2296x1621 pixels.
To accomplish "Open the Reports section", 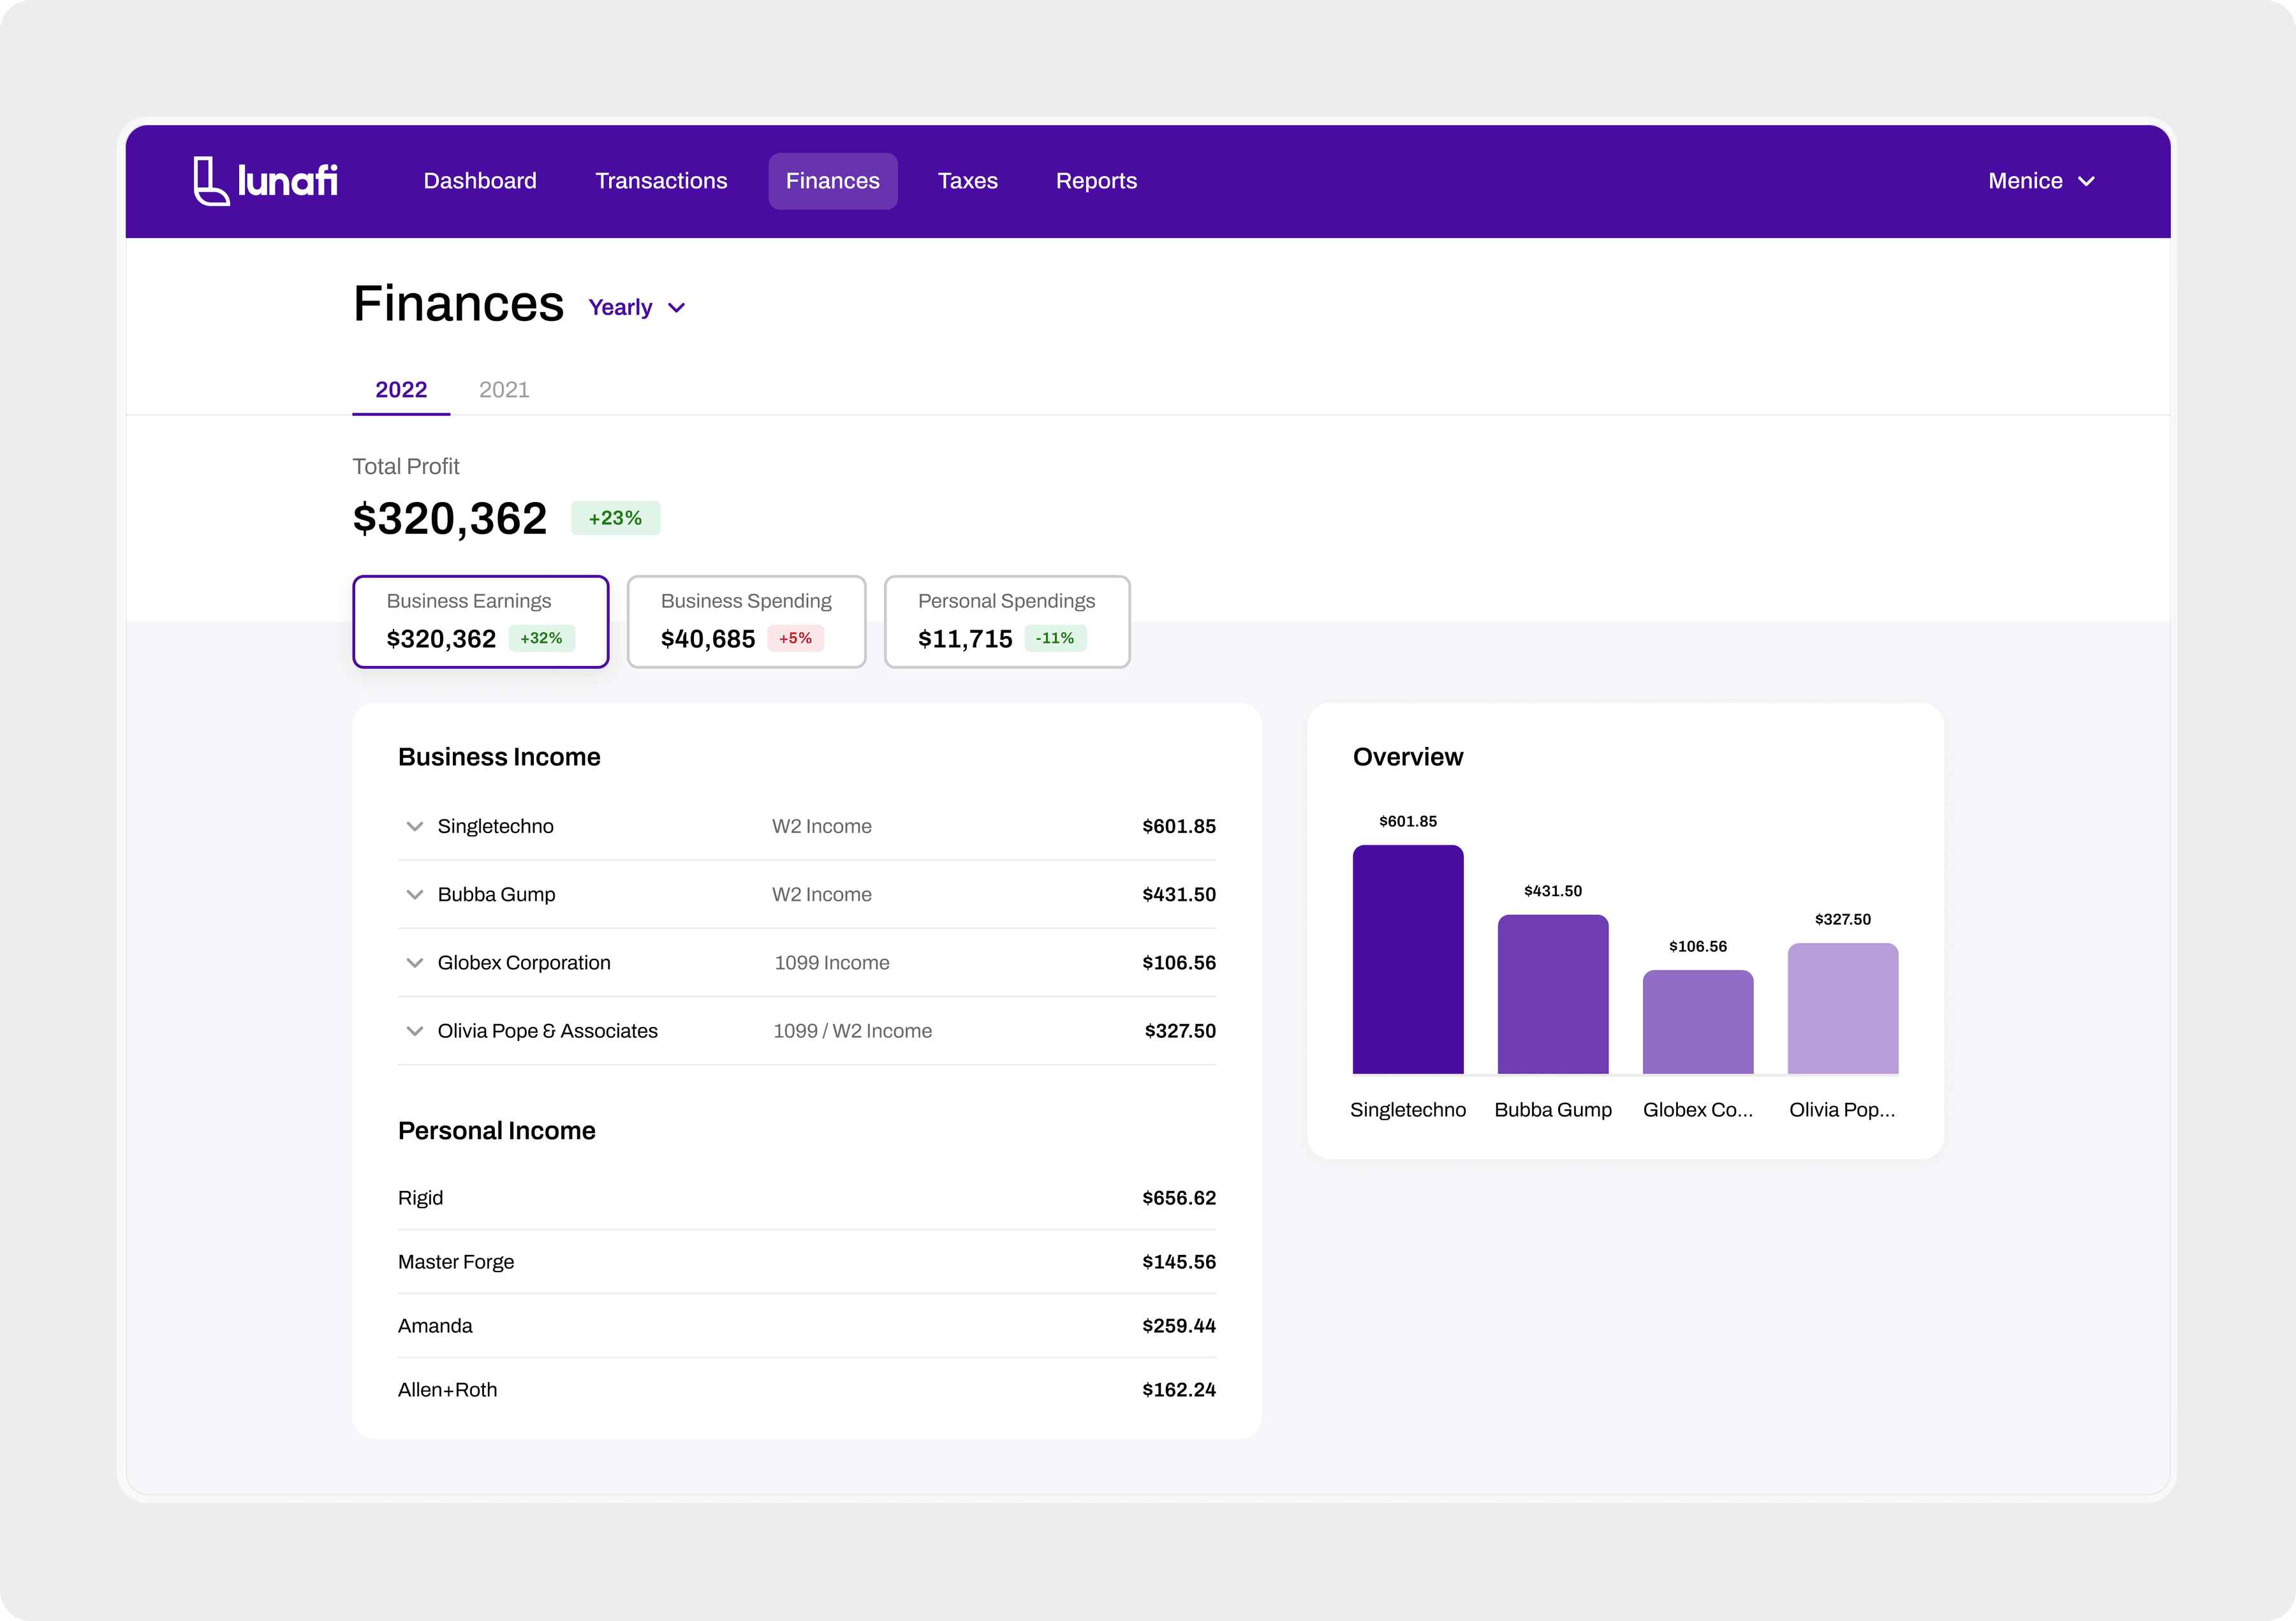I will coord(1096,181).
